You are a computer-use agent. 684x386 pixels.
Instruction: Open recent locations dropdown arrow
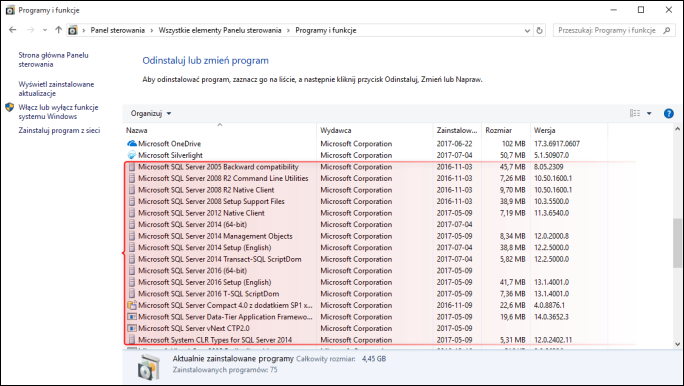45,31
